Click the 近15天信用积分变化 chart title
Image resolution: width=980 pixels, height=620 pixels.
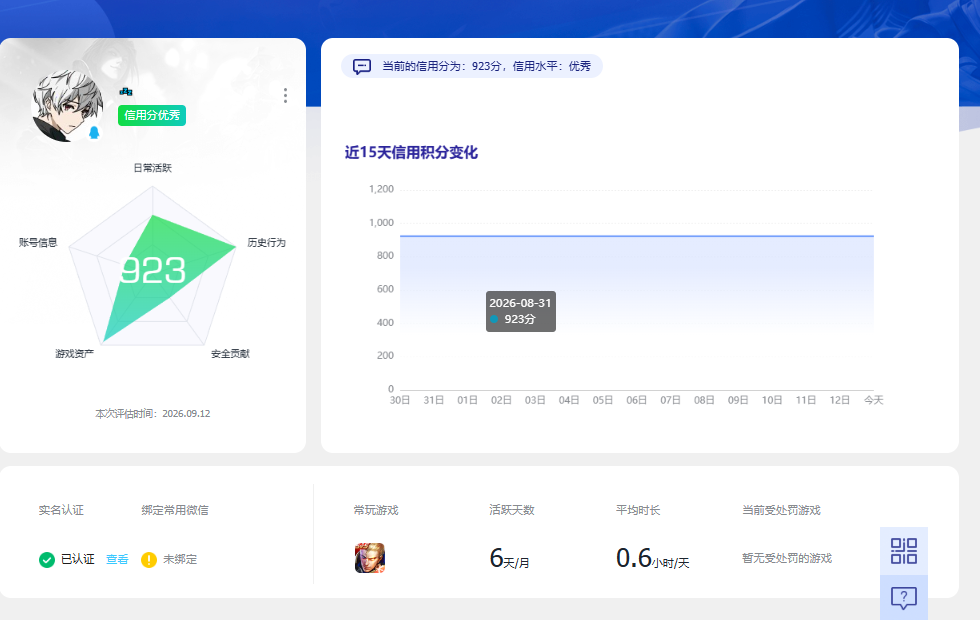tap(411, 152)
